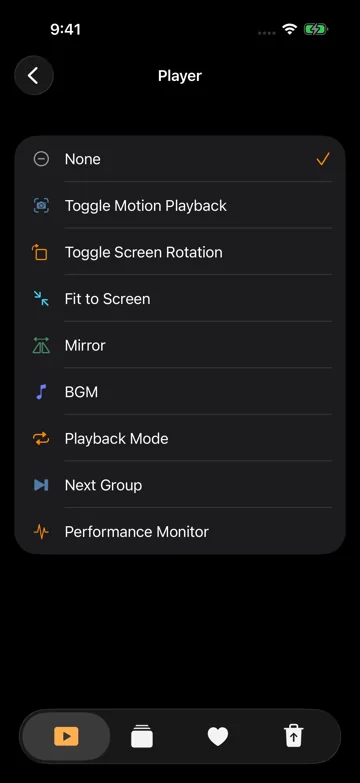
Task: Select the BGM option
Action: (180, 392)
